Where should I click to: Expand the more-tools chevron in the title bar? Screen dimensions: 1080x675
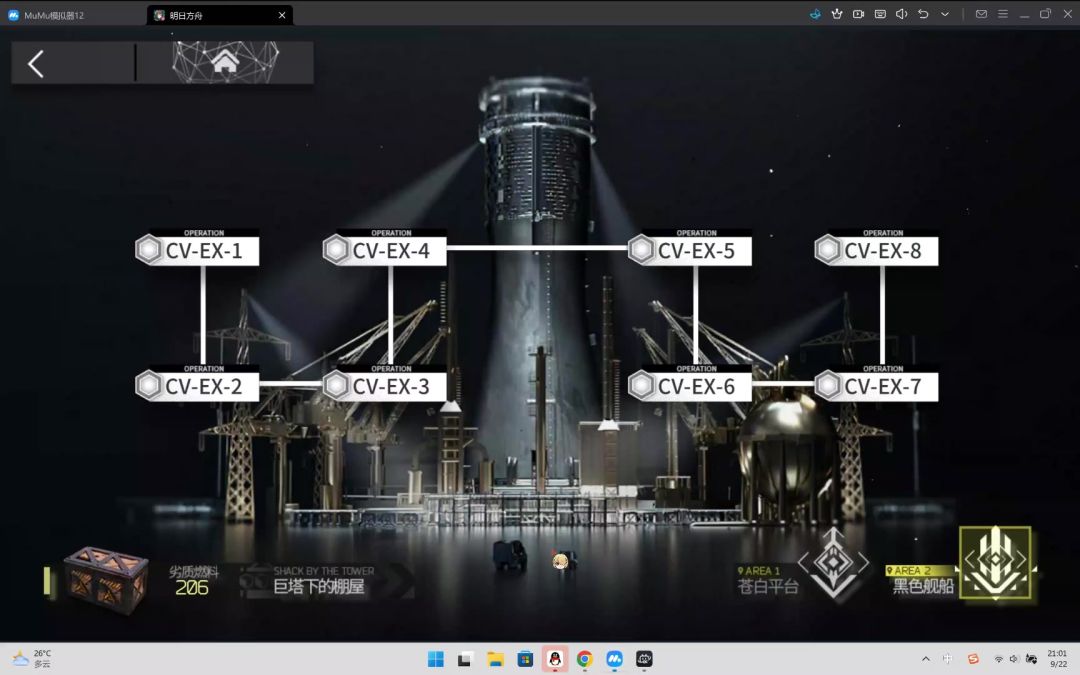click(945, 14)
